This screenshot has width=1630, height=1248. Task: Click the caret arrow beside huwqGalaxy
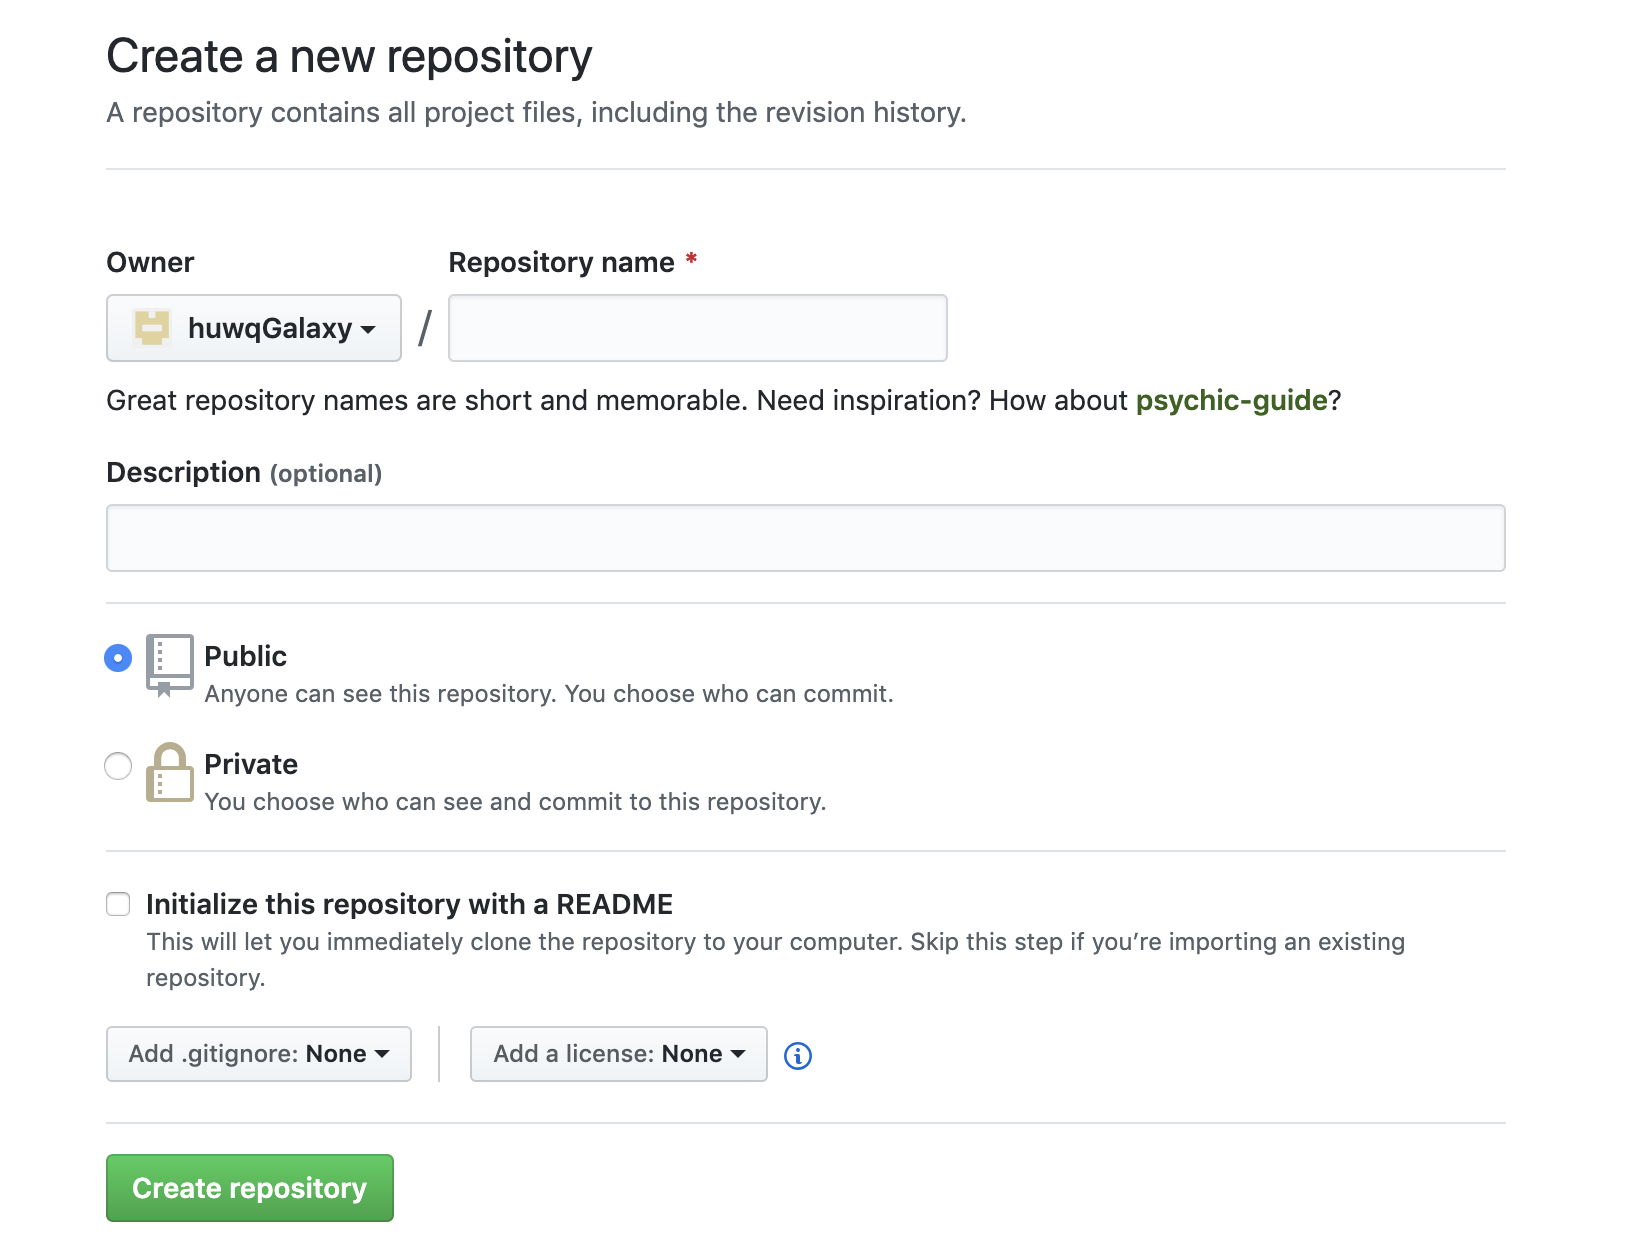coord(368,329)
